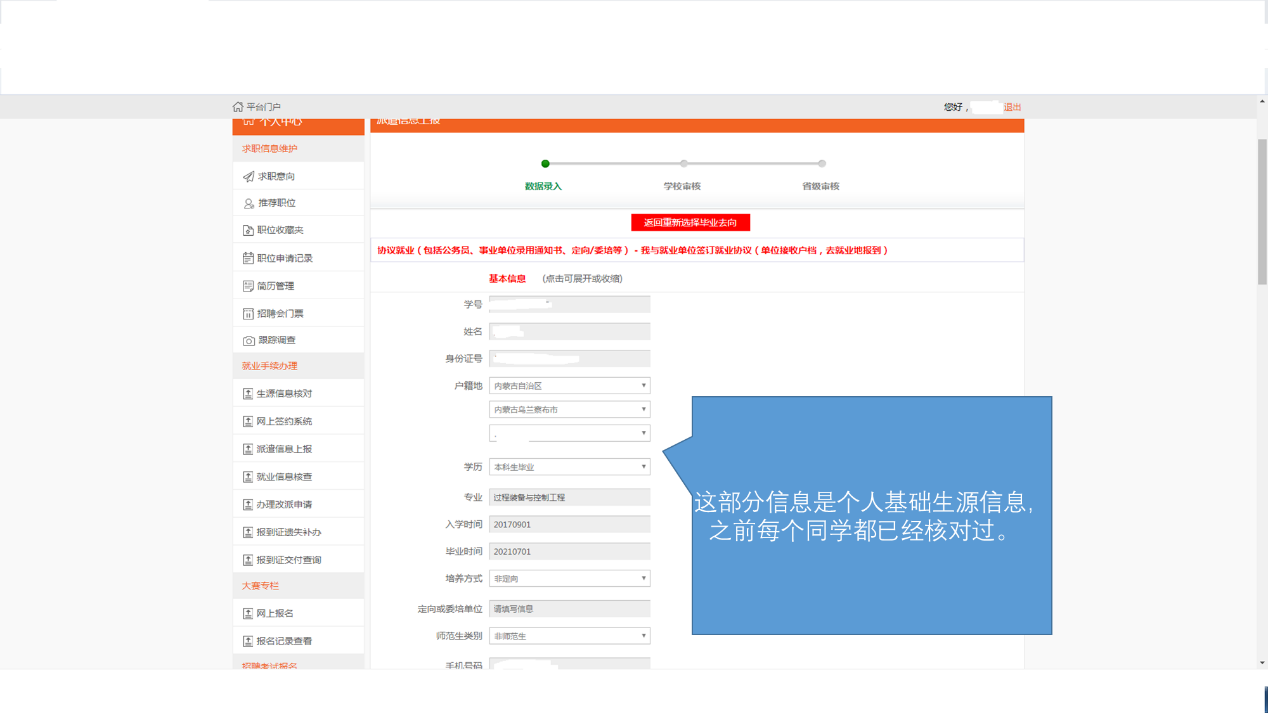
Task: Click the red 返回重新选择毕业去向 button
Action: [690, 223]
